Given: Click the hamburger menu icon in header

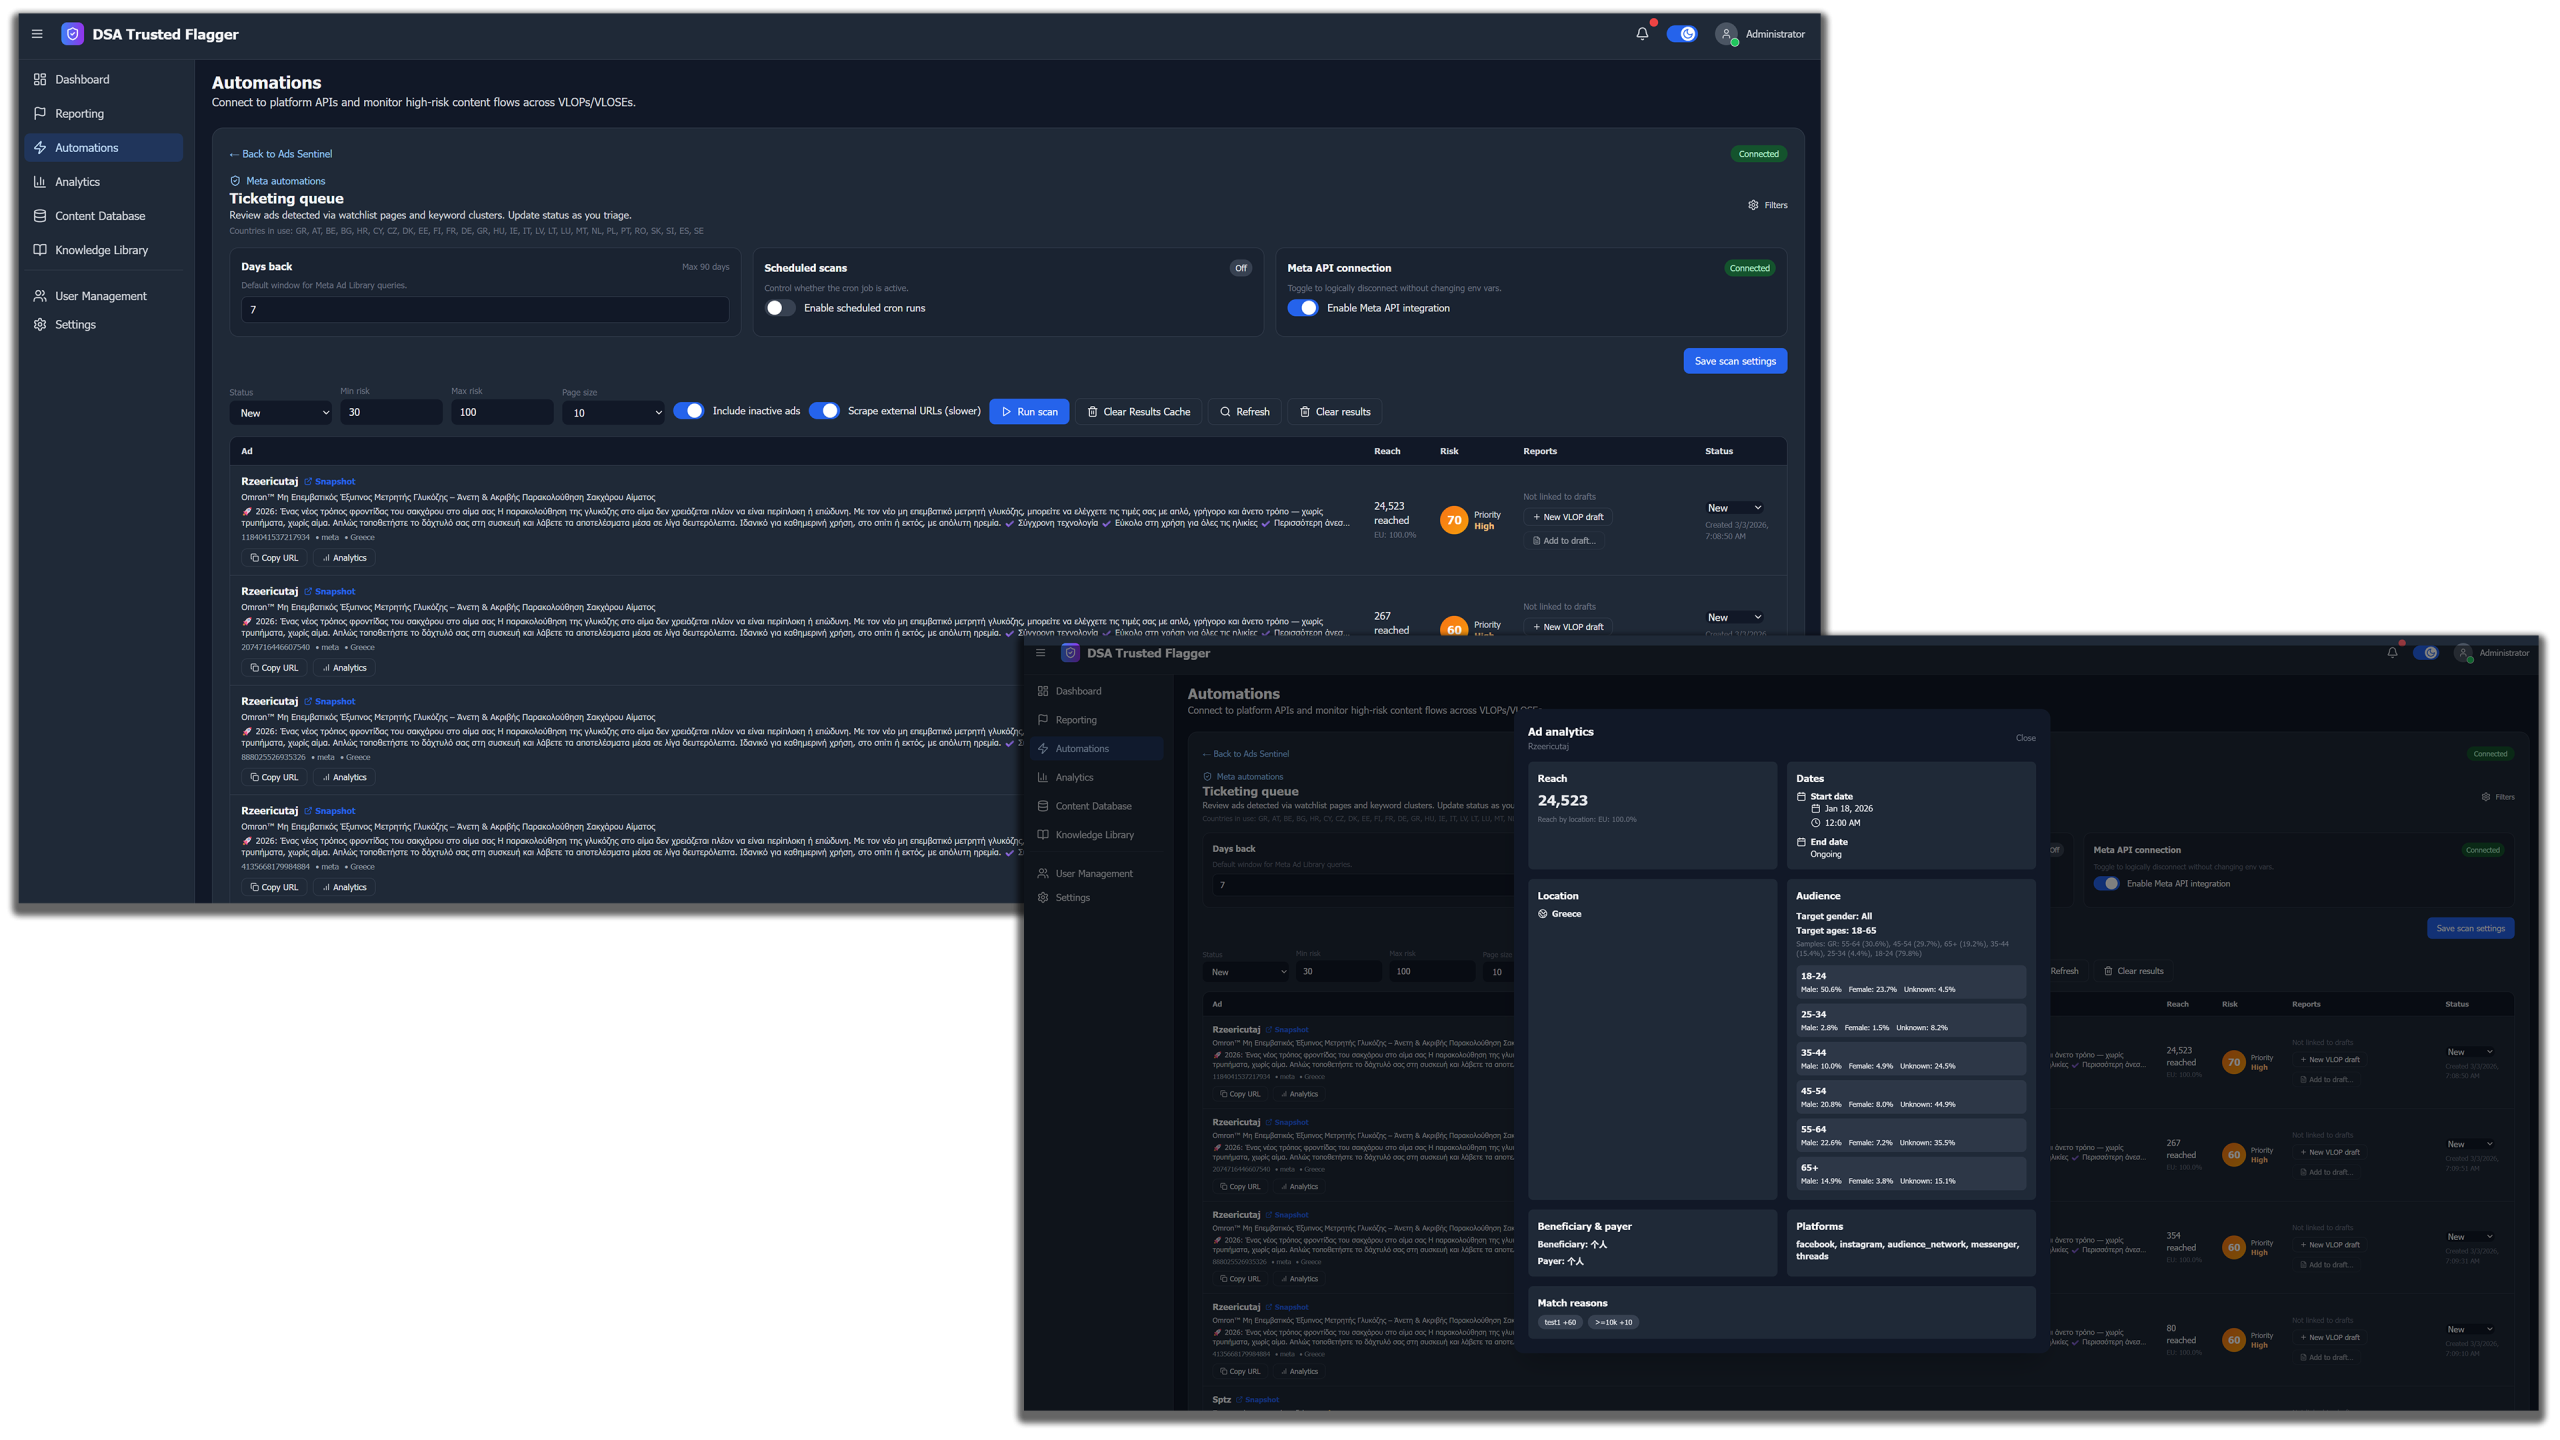Looking at the screenshot, I should (x=37, y=34).
